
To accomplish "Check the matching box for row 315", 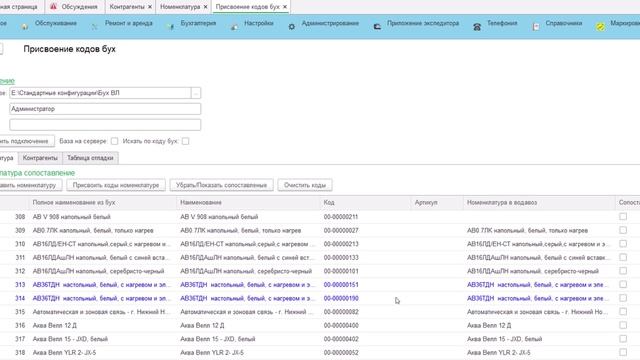I will [623, 311].
